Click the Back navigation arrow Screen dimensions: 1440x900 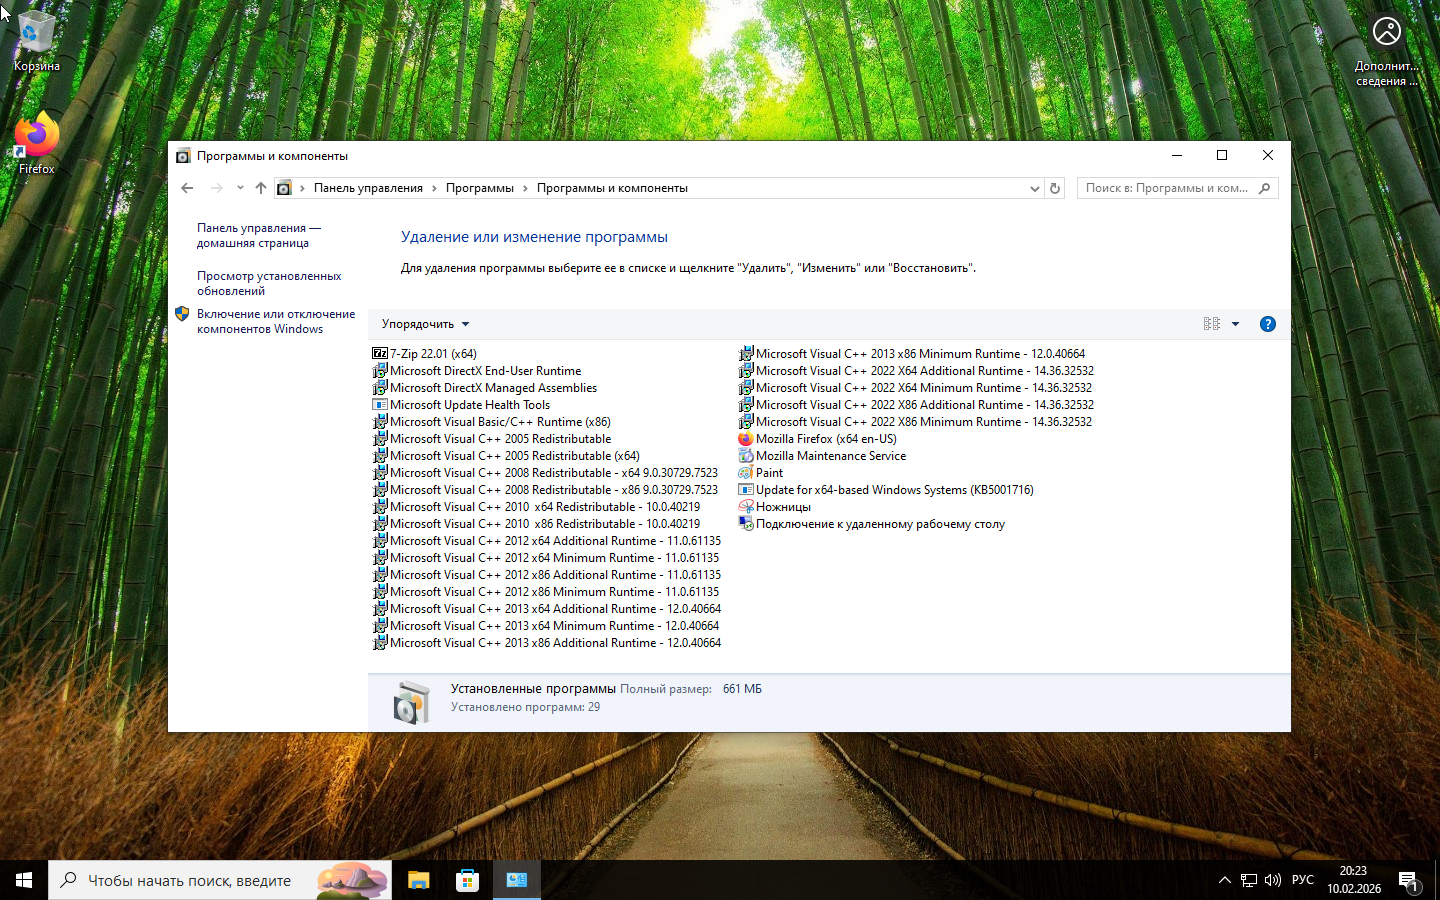click(187, 188)
